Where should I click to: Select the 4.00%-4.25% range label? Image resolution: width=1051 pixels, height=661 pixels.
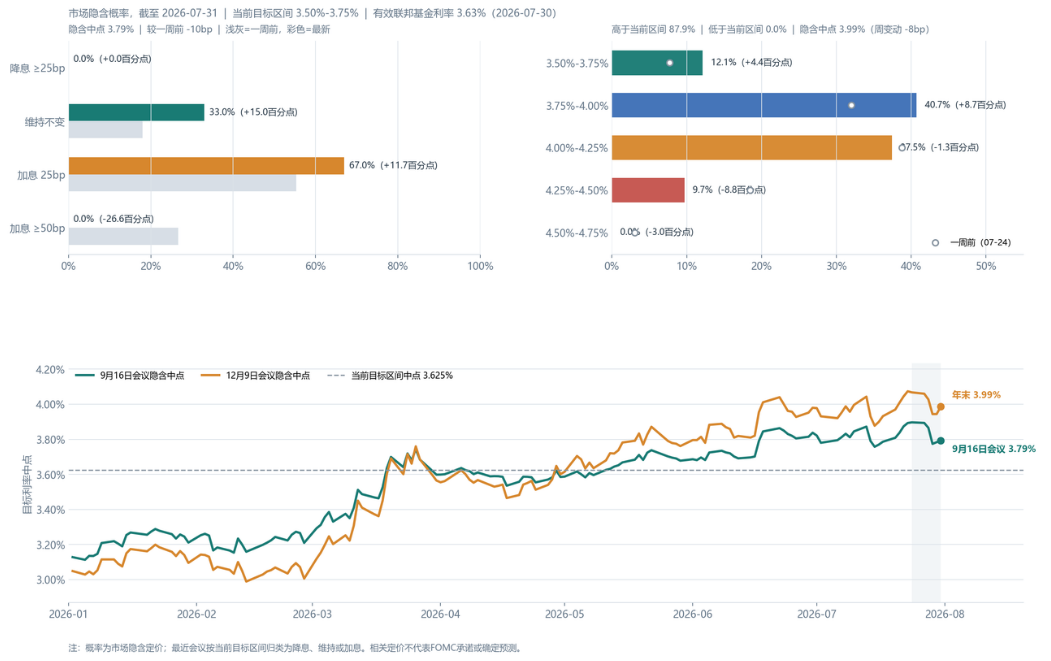click(x=576, y=148)
